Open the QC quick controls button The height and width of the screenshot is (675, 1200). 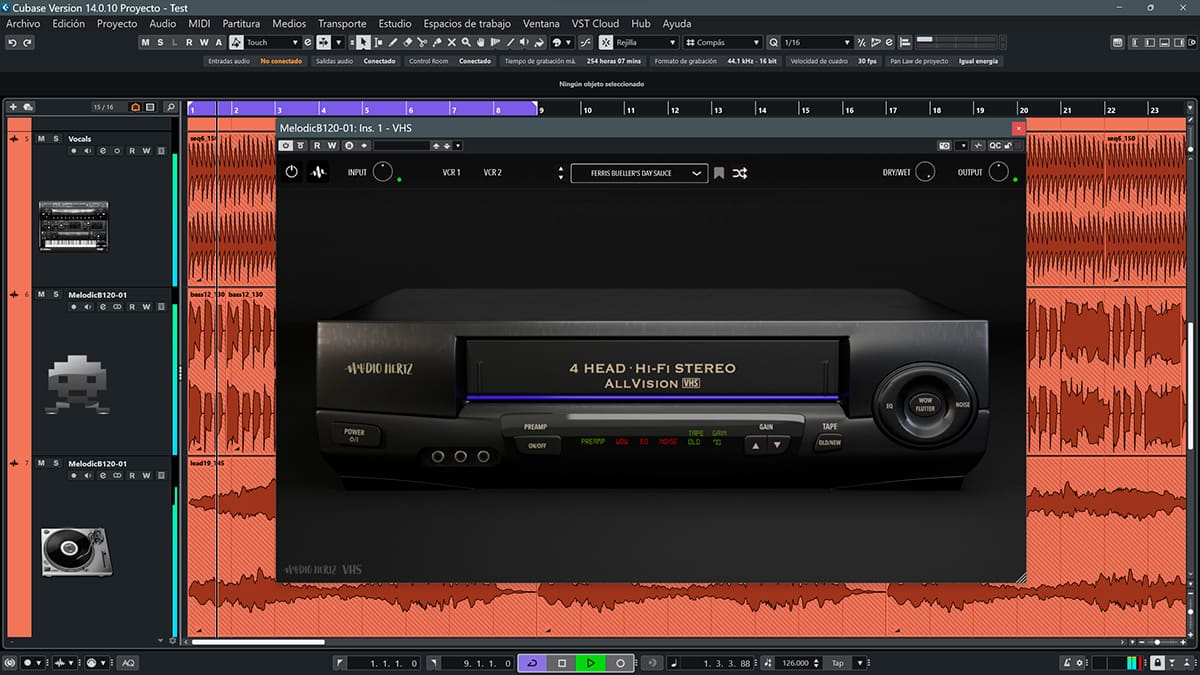click(x=995, y=145)
